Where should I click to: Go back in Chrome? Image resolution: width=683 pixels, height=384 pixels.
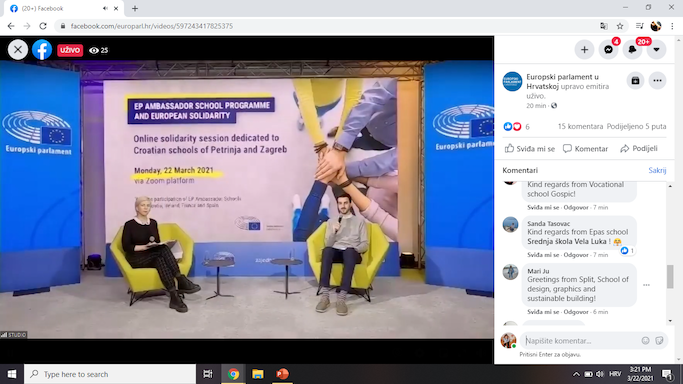[x=11, y=26]
